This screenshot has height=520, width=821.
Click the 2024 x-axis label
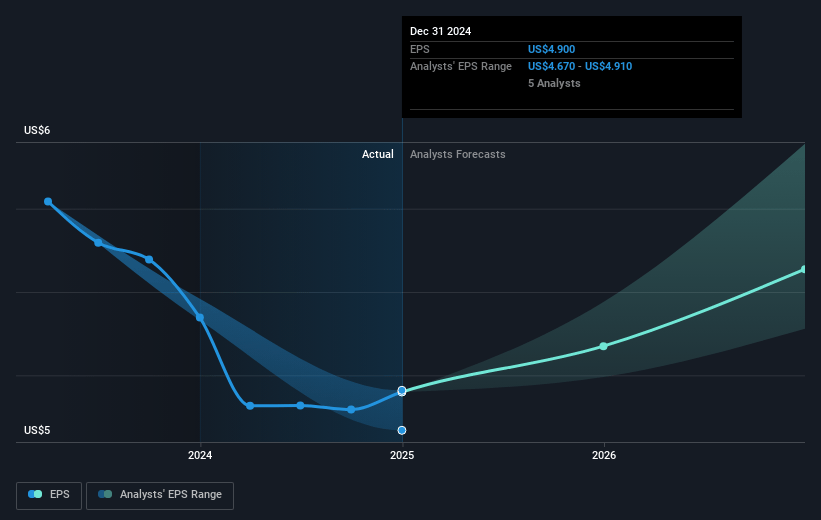200,456
